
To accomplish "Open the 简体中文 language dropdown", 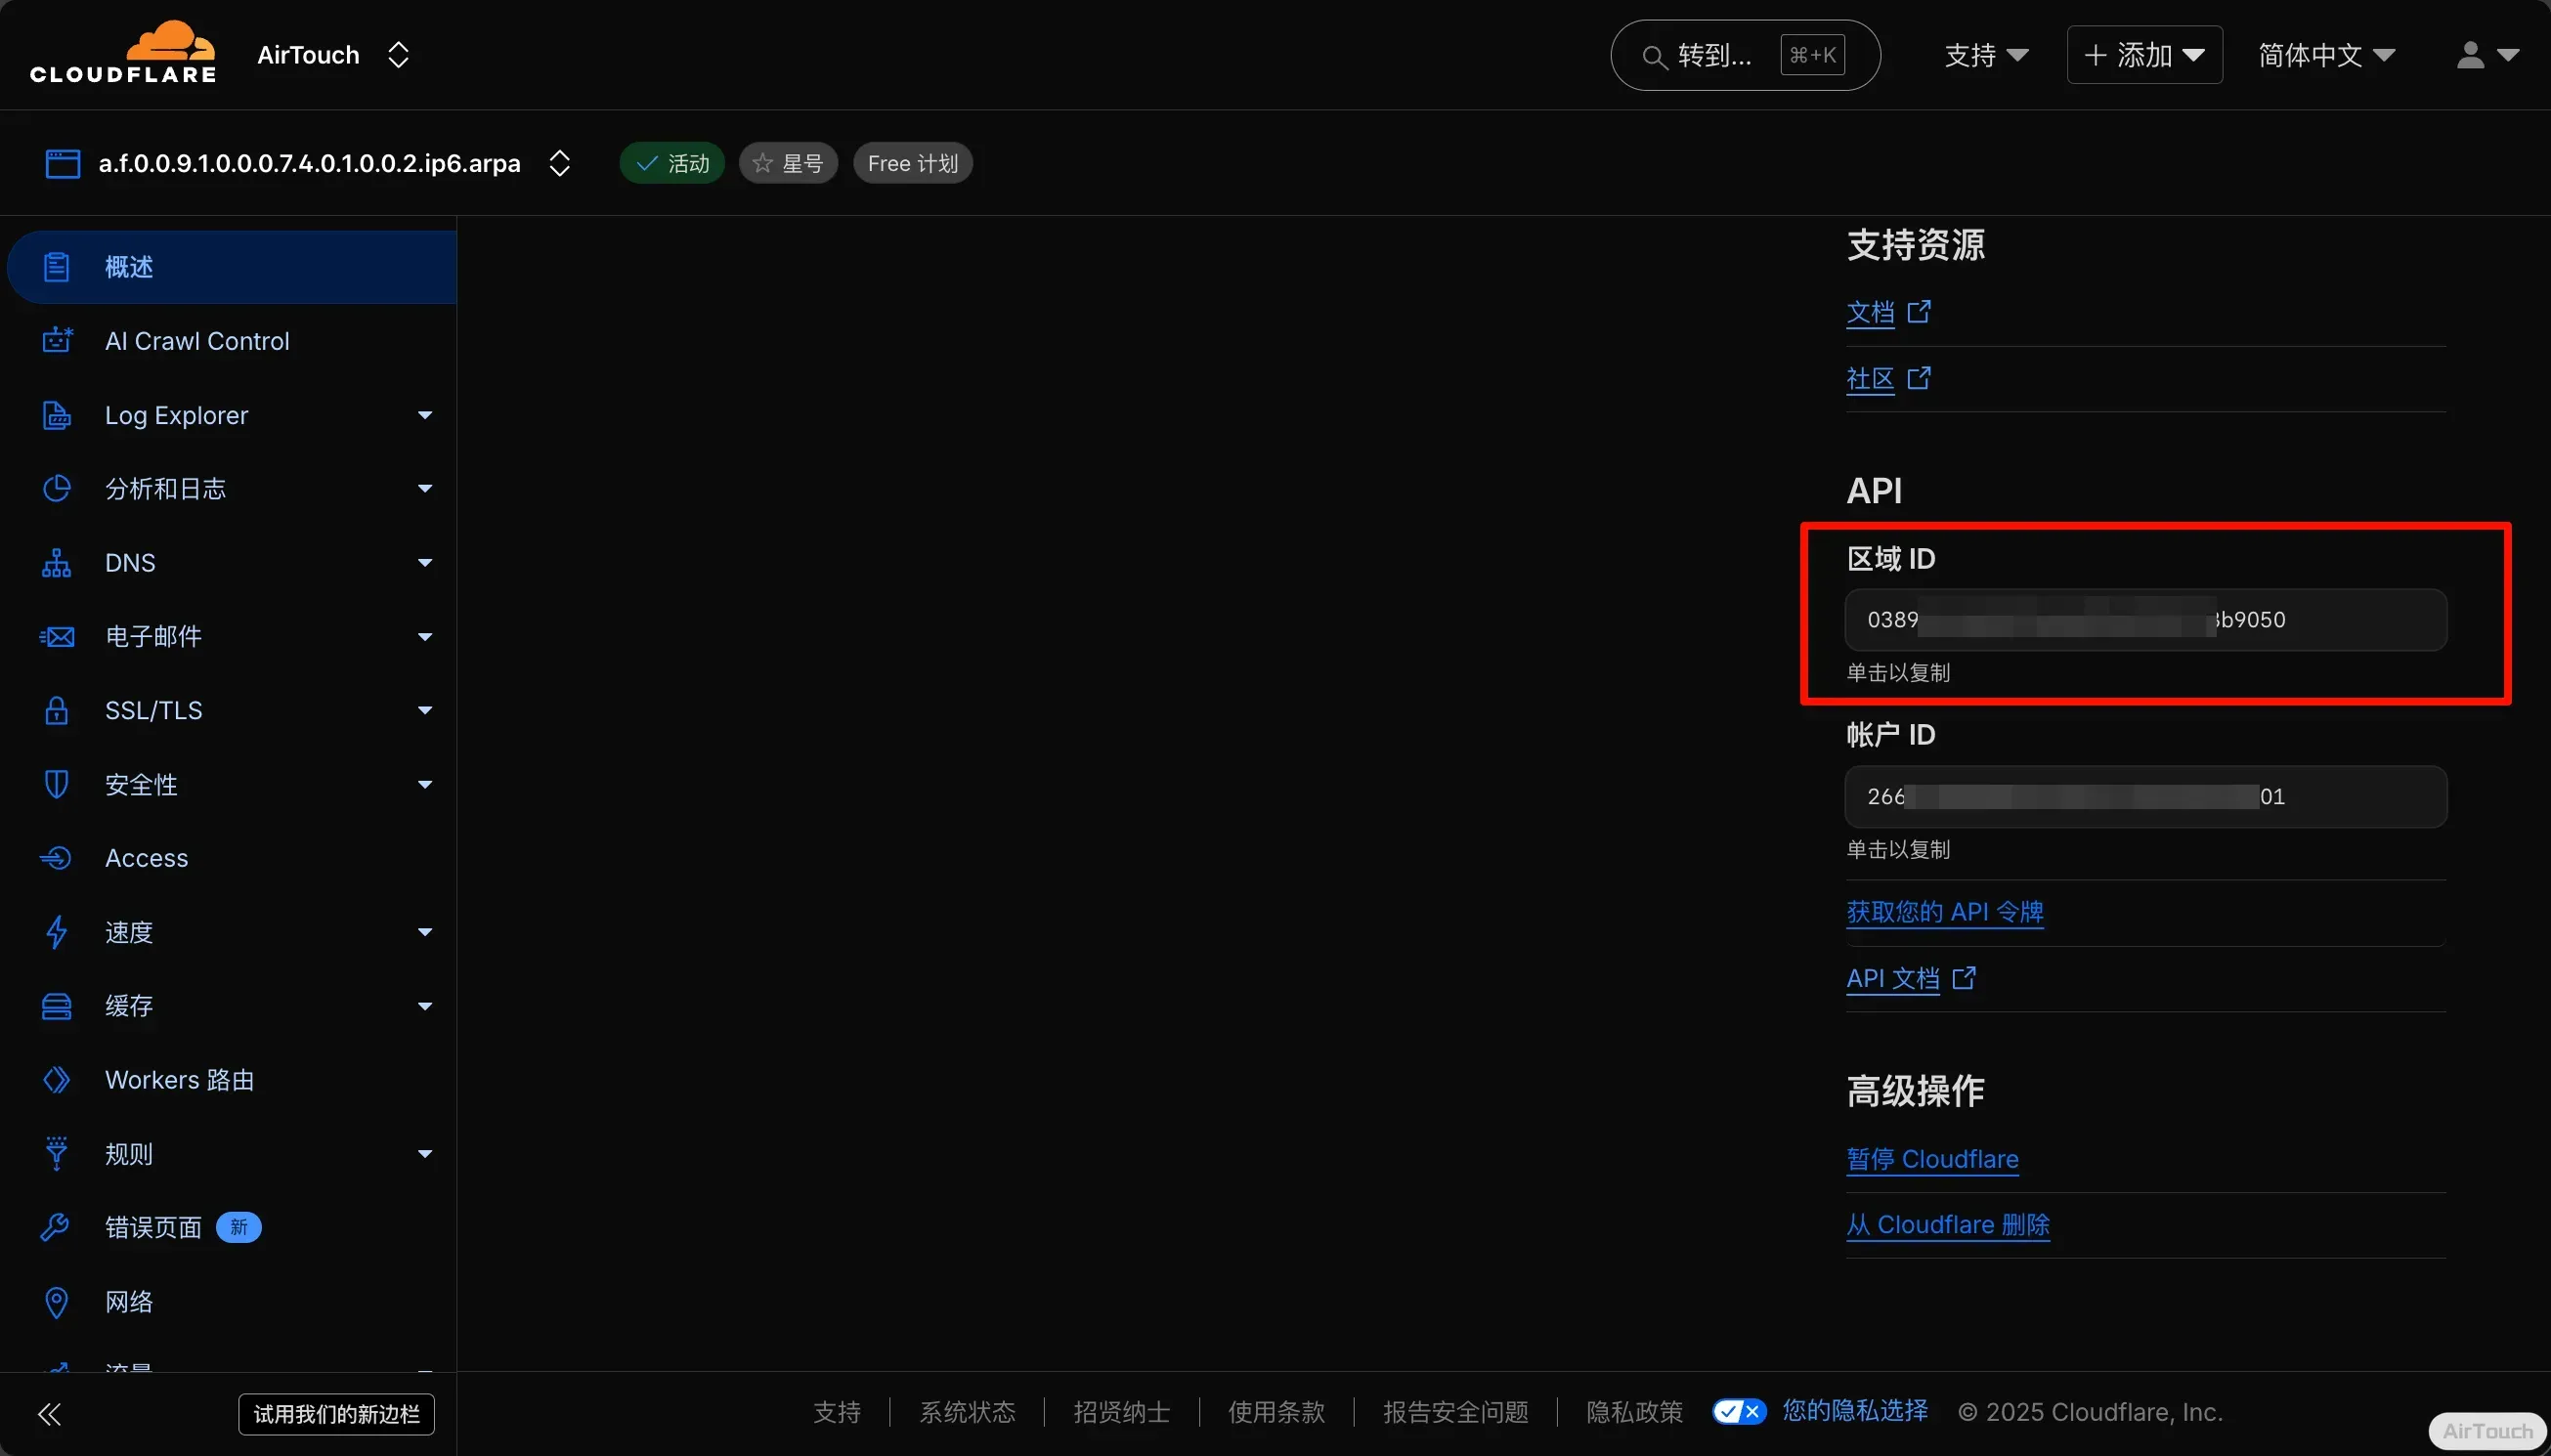I will (x=2326, y=55).
